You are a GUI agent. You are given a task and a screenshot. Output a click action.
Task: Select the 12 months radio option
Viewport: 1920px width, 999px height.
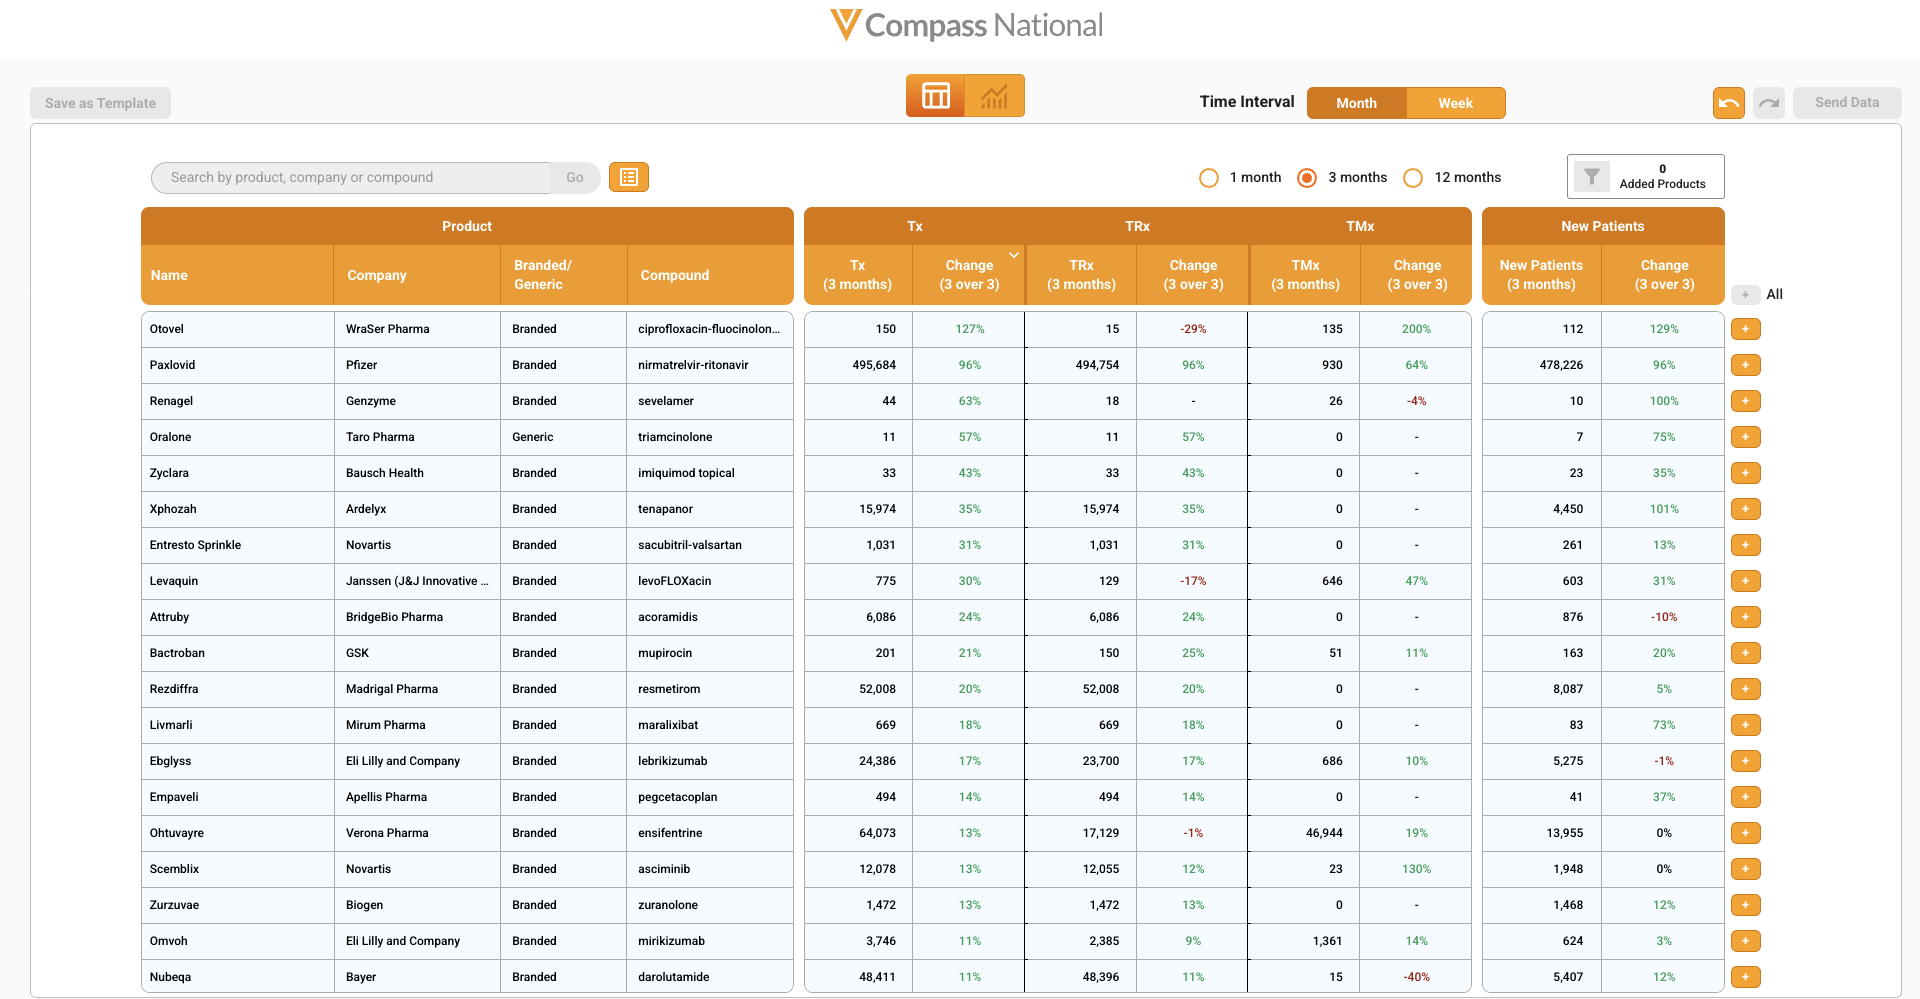[x=1413, y=178]
